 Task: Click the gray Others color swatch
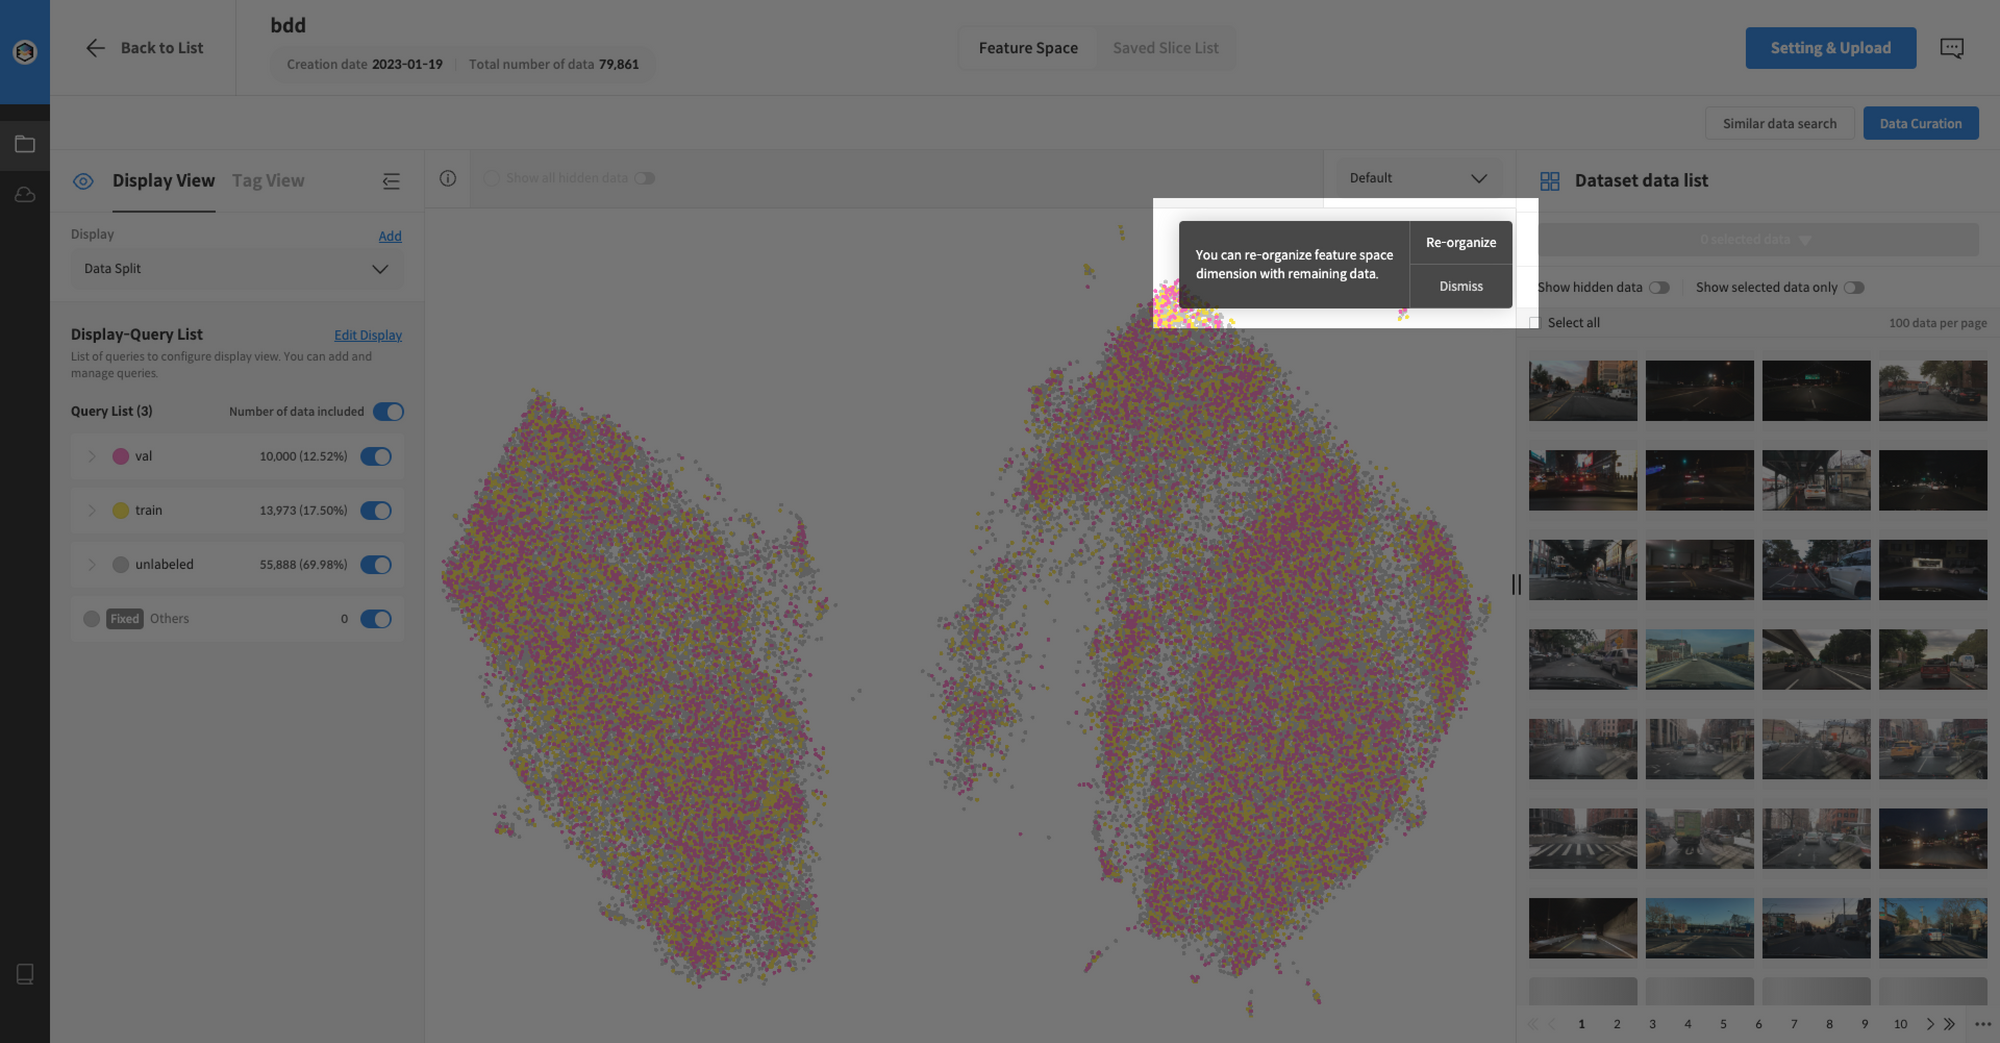click(x=91, y=619)
